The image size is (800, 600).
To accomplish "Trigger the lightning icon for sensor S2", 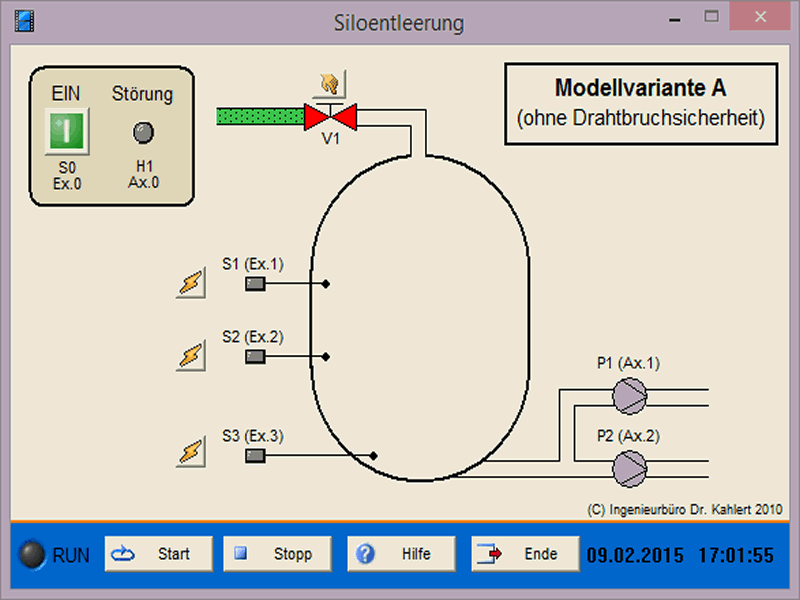I will [192, 355].
